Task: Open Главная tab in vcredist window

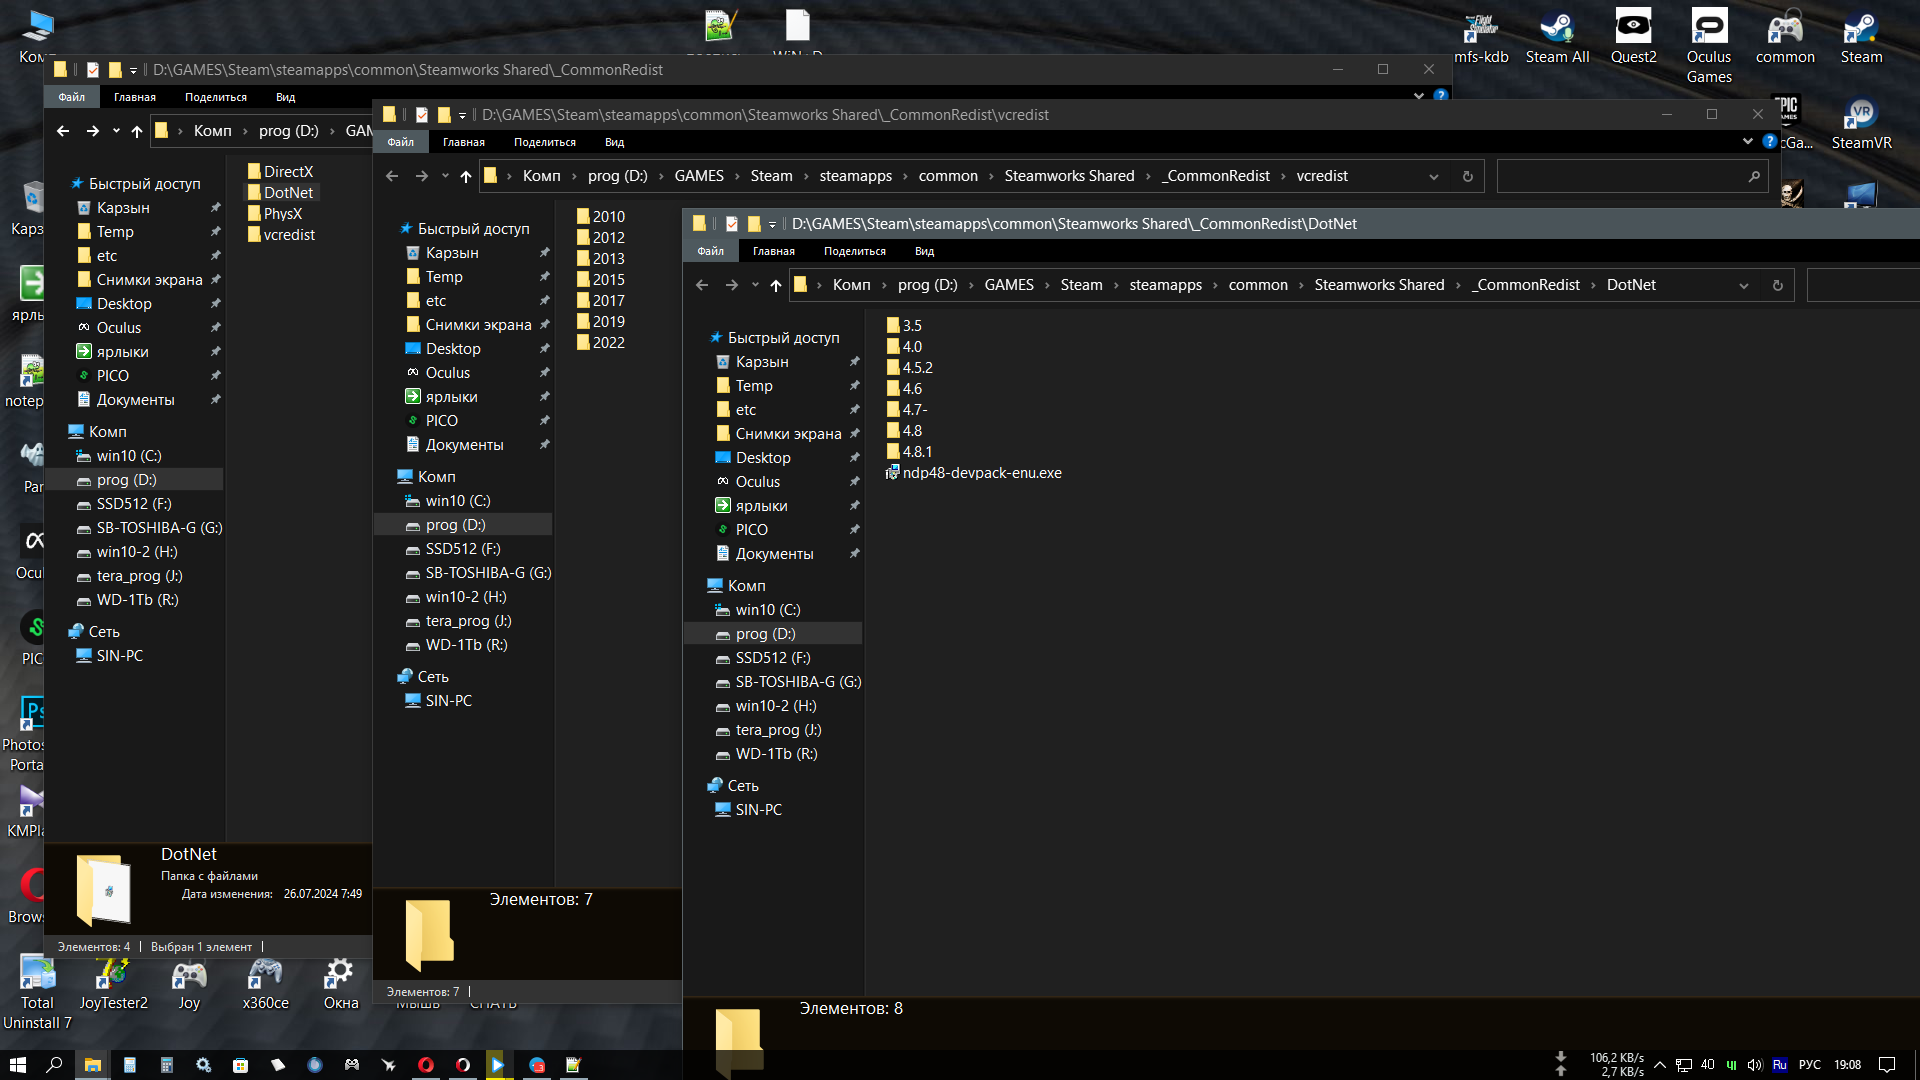Action: tap(464, 142)
